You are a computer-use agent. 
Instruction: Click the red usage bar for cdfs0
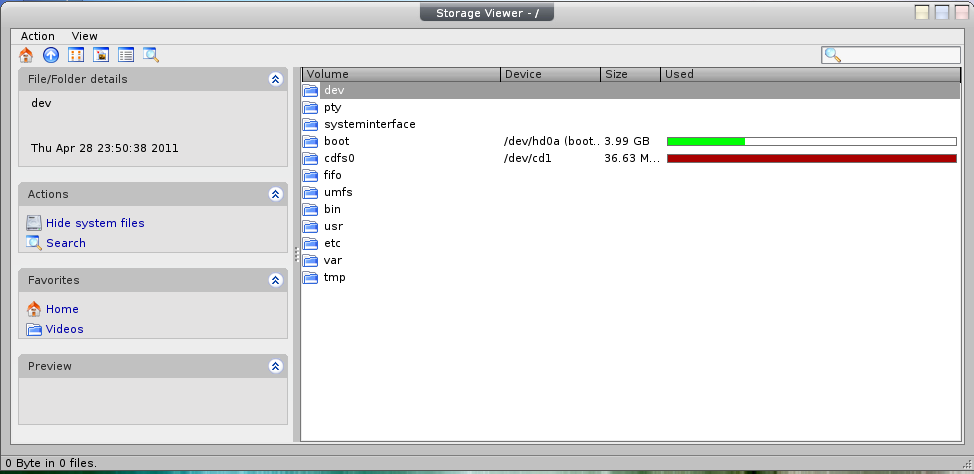pyautogui.click(x=812, y=158)
